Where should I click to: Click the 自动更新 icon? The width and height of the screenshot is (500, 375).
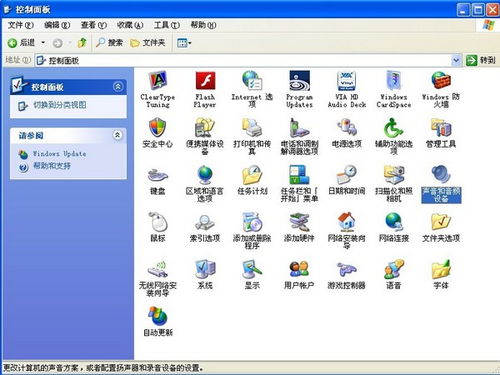tap(157, 316)
